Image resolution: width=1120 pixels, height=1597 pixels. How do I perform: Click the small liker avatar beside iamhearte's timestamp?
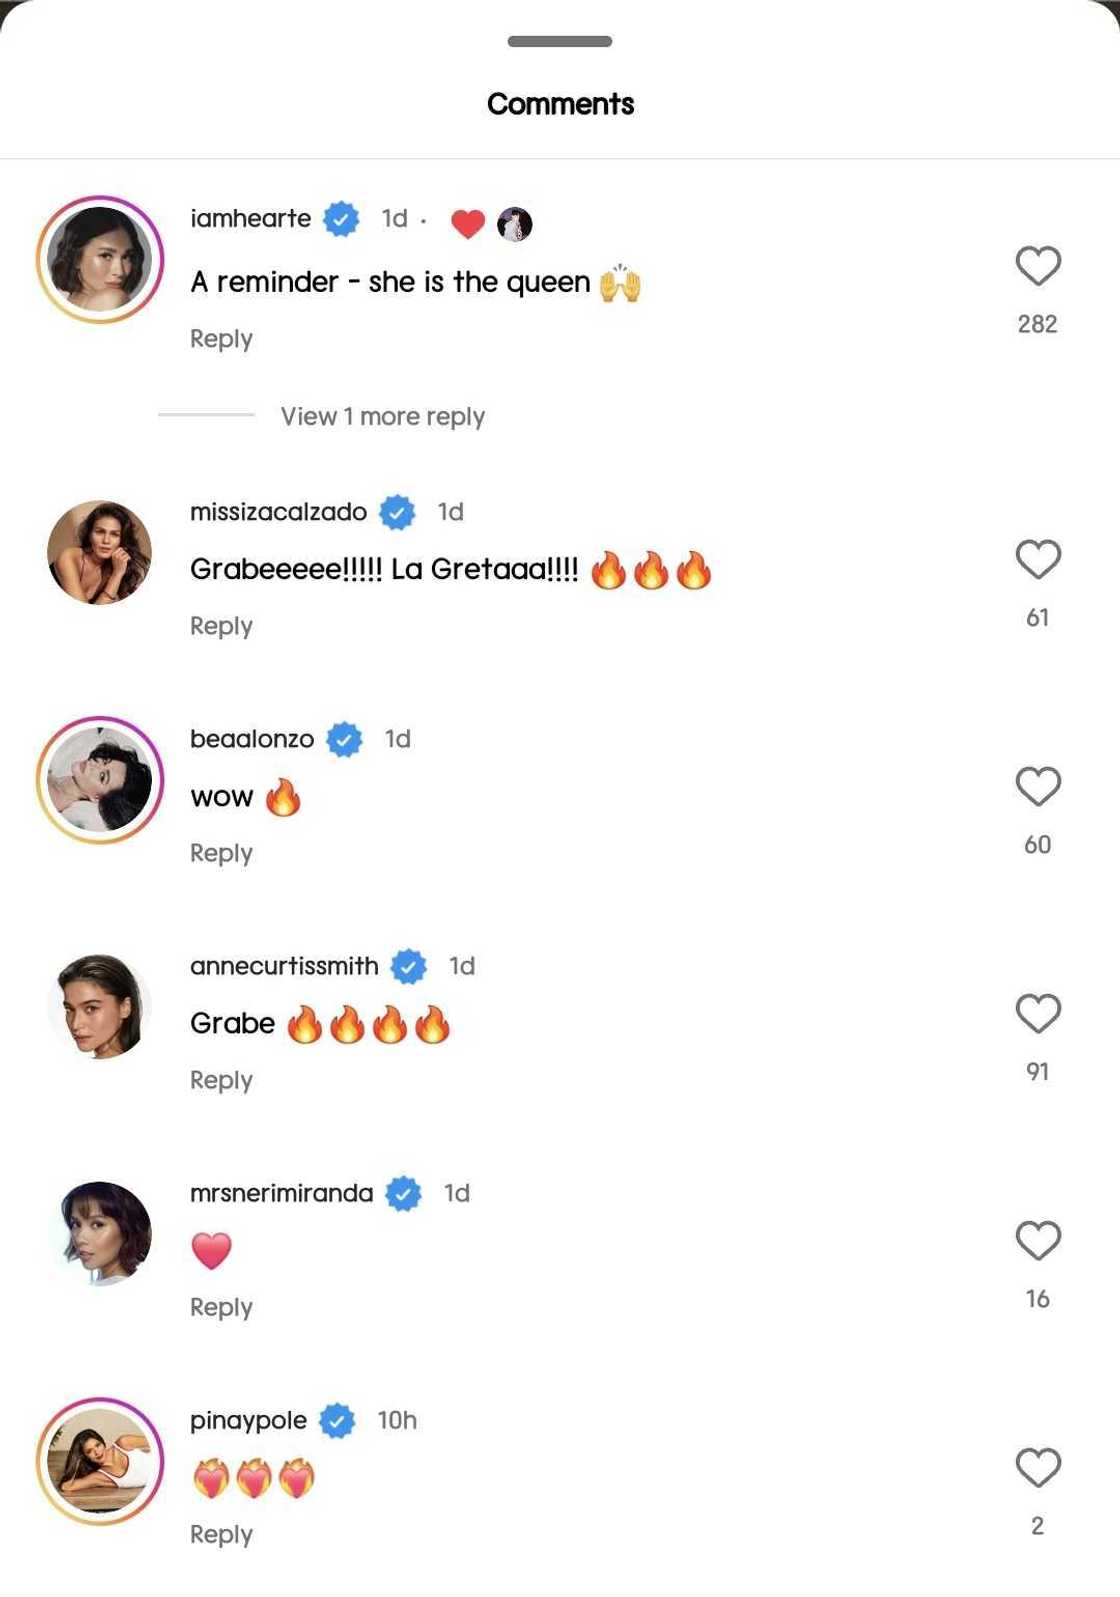[x=514, y=224]
